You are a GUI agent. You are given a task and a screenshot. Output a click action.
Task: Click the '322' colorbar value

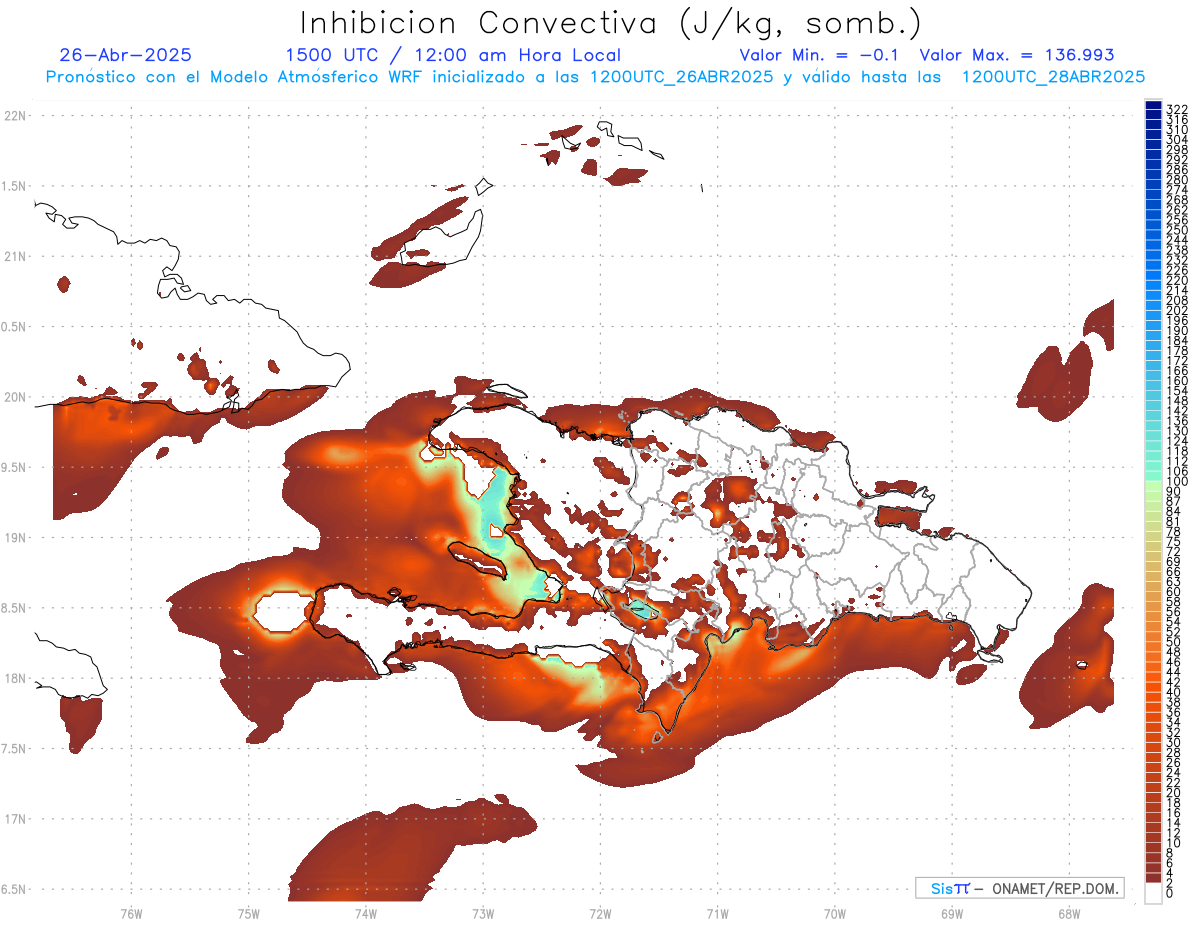[1176, 108]
